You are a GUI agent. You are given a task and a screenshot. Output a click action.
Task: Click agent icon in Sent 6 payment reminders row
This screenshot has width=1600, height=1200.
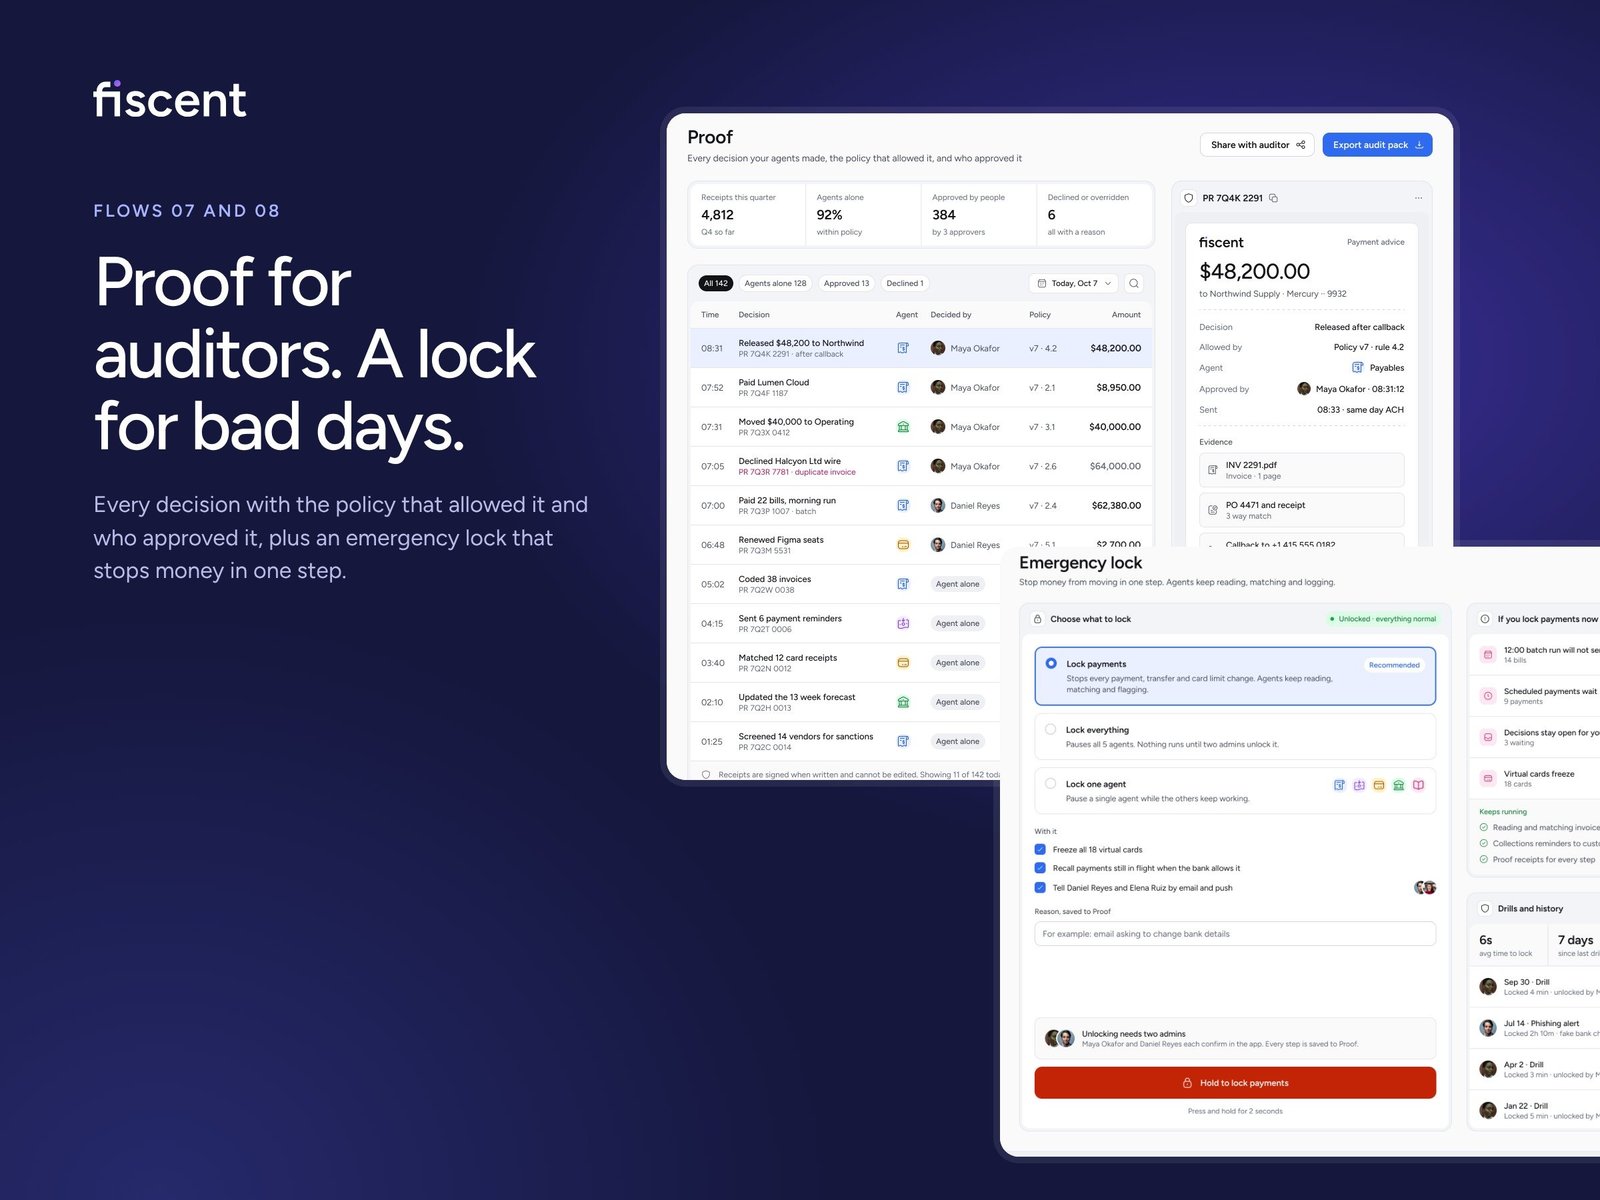coord(903,623)
